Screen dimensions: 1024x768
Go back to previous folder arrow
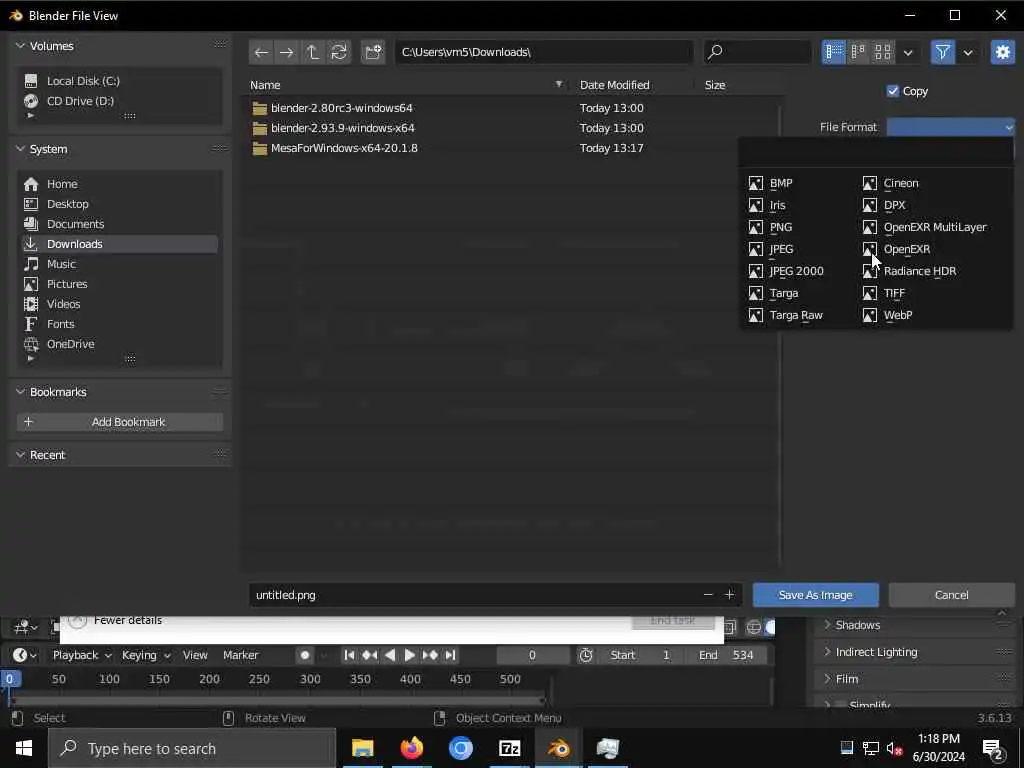point(261,52)
